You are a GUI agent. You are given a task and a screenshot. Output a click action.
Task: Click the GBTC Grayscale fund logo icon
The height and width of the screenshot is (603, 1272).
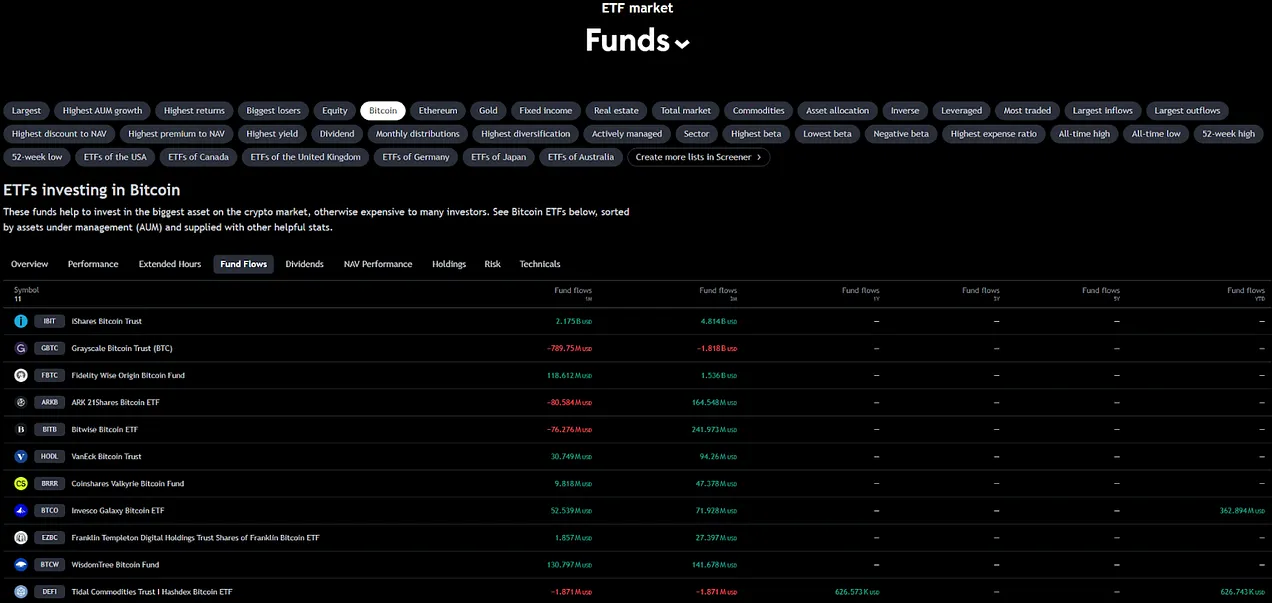click(21, 348)
